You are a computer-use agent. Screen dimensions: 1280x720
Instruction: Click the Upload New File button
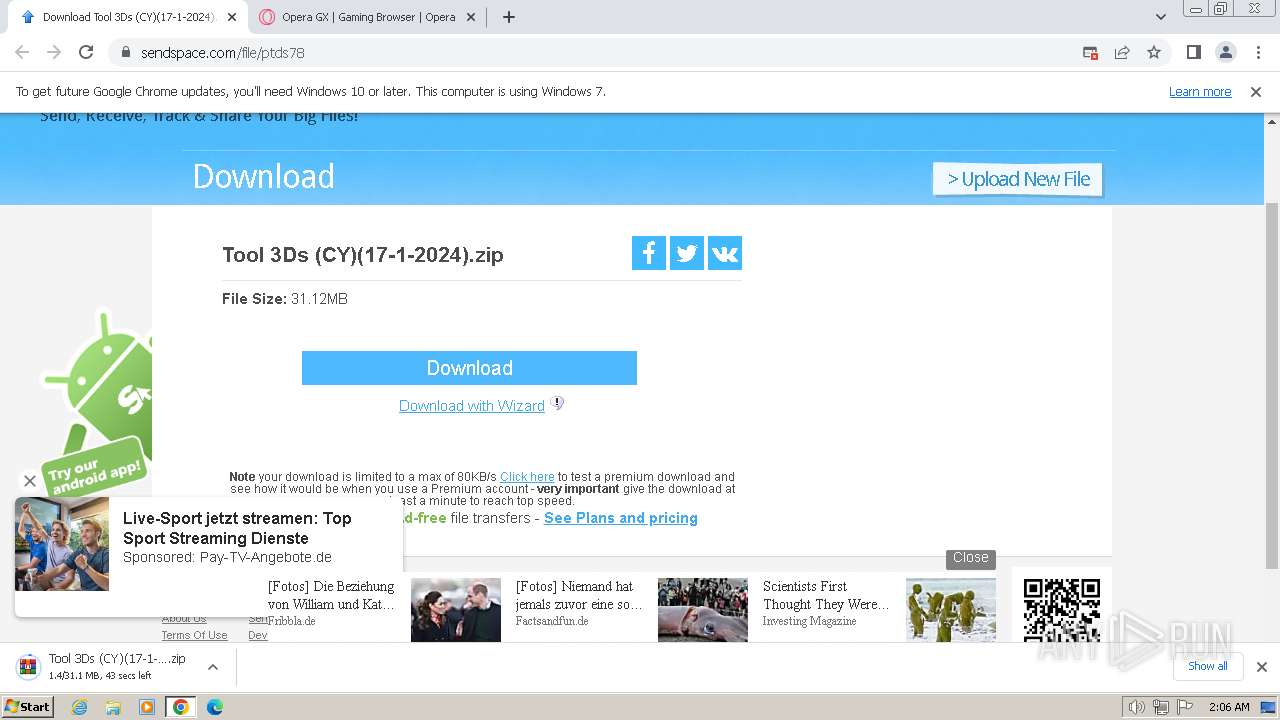[x=1018, y=179]
